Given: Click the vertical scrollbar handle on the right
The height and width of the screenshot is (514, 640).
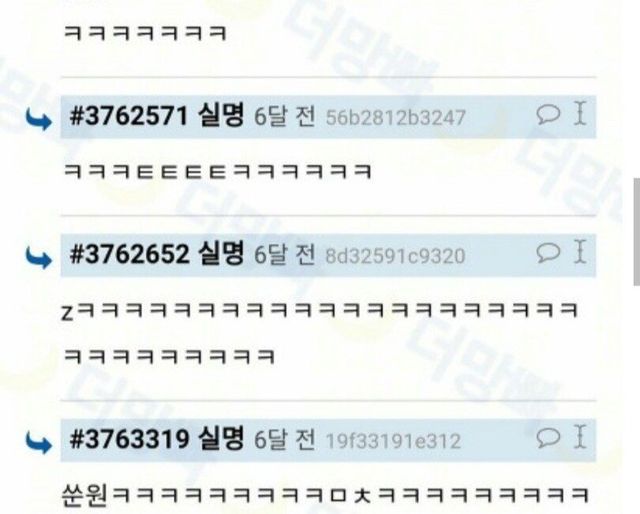Looking at the screenshot, I should pyautogui.click(x=637, y=231).
